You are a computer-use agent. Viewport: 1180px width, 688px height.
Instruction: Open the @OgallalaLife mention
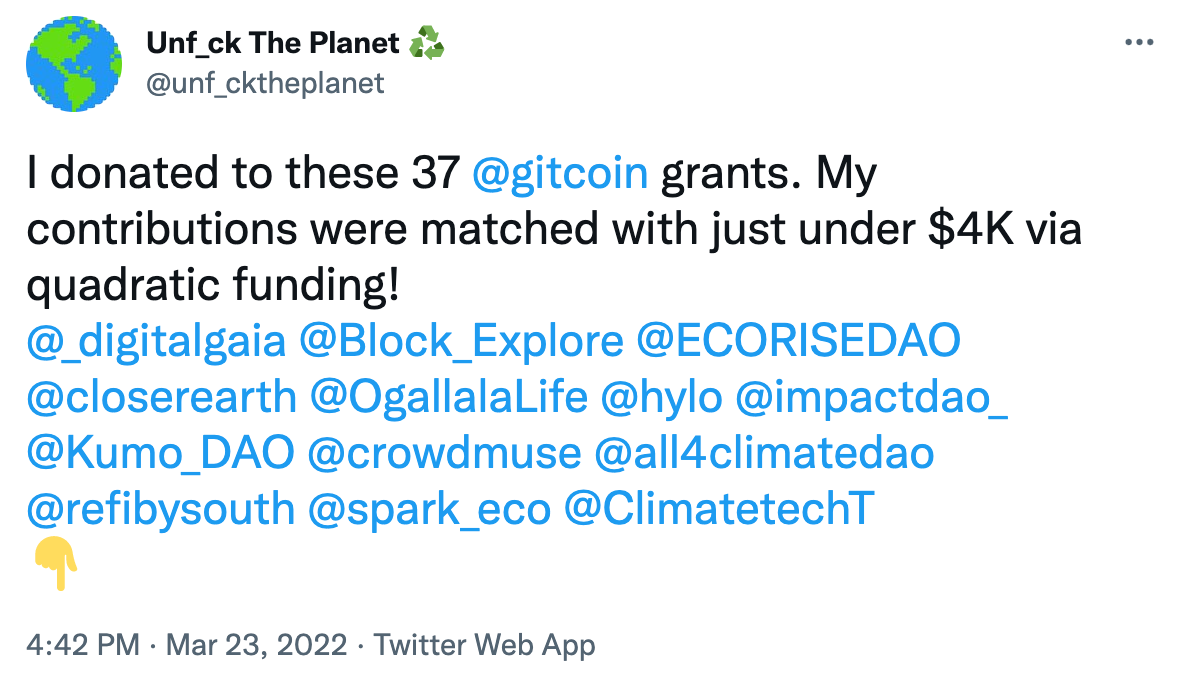[x=449, y=398]
